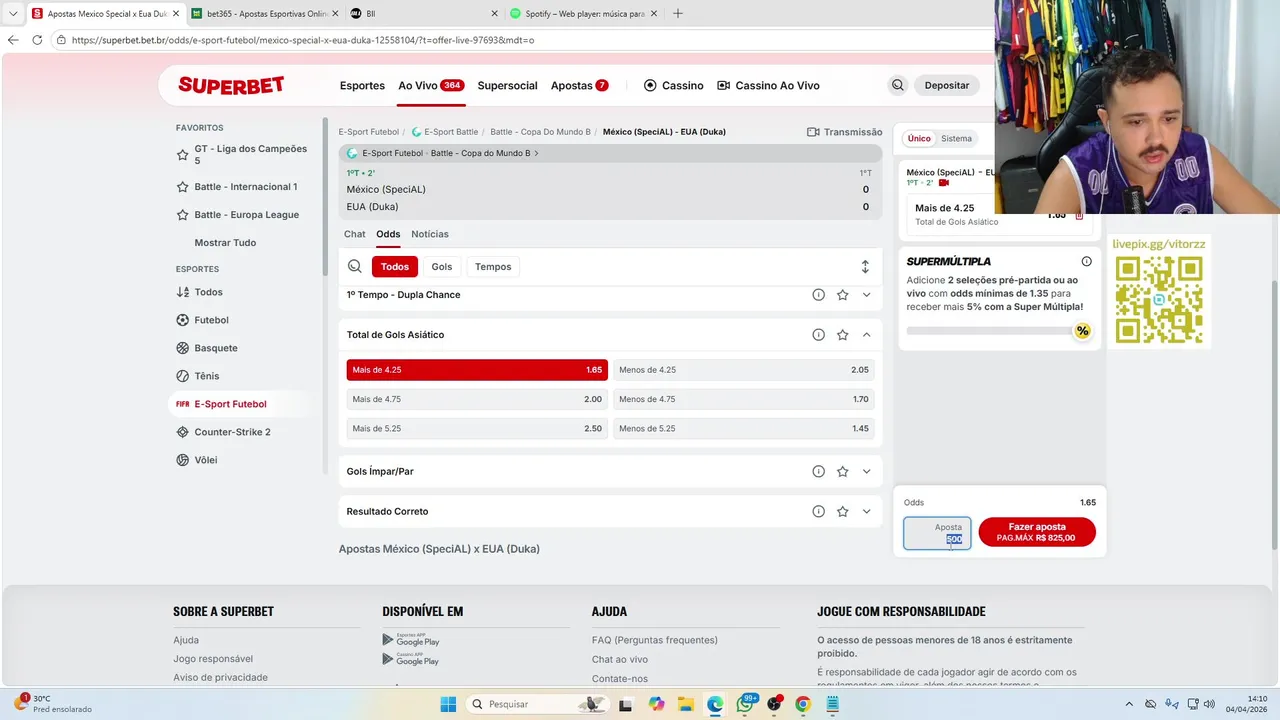Filter markets by Gols
1280x720 pixels.
[x=442, y=267]
